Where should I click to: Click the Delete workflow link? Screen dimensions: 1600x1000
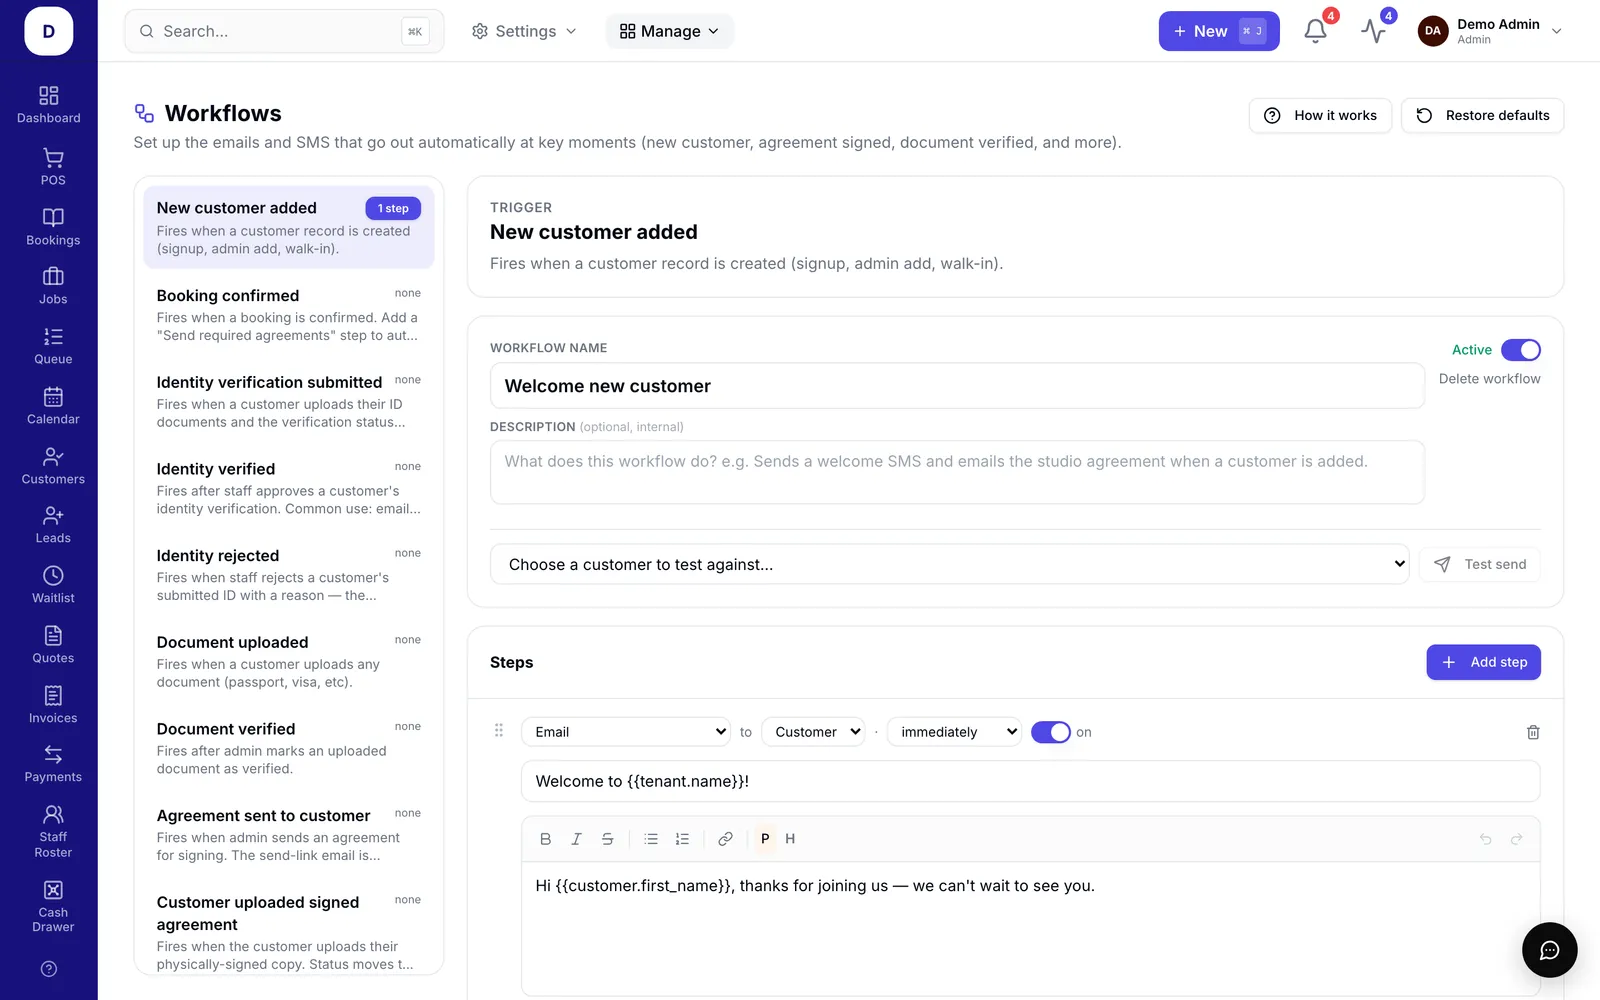point(1489,379)
